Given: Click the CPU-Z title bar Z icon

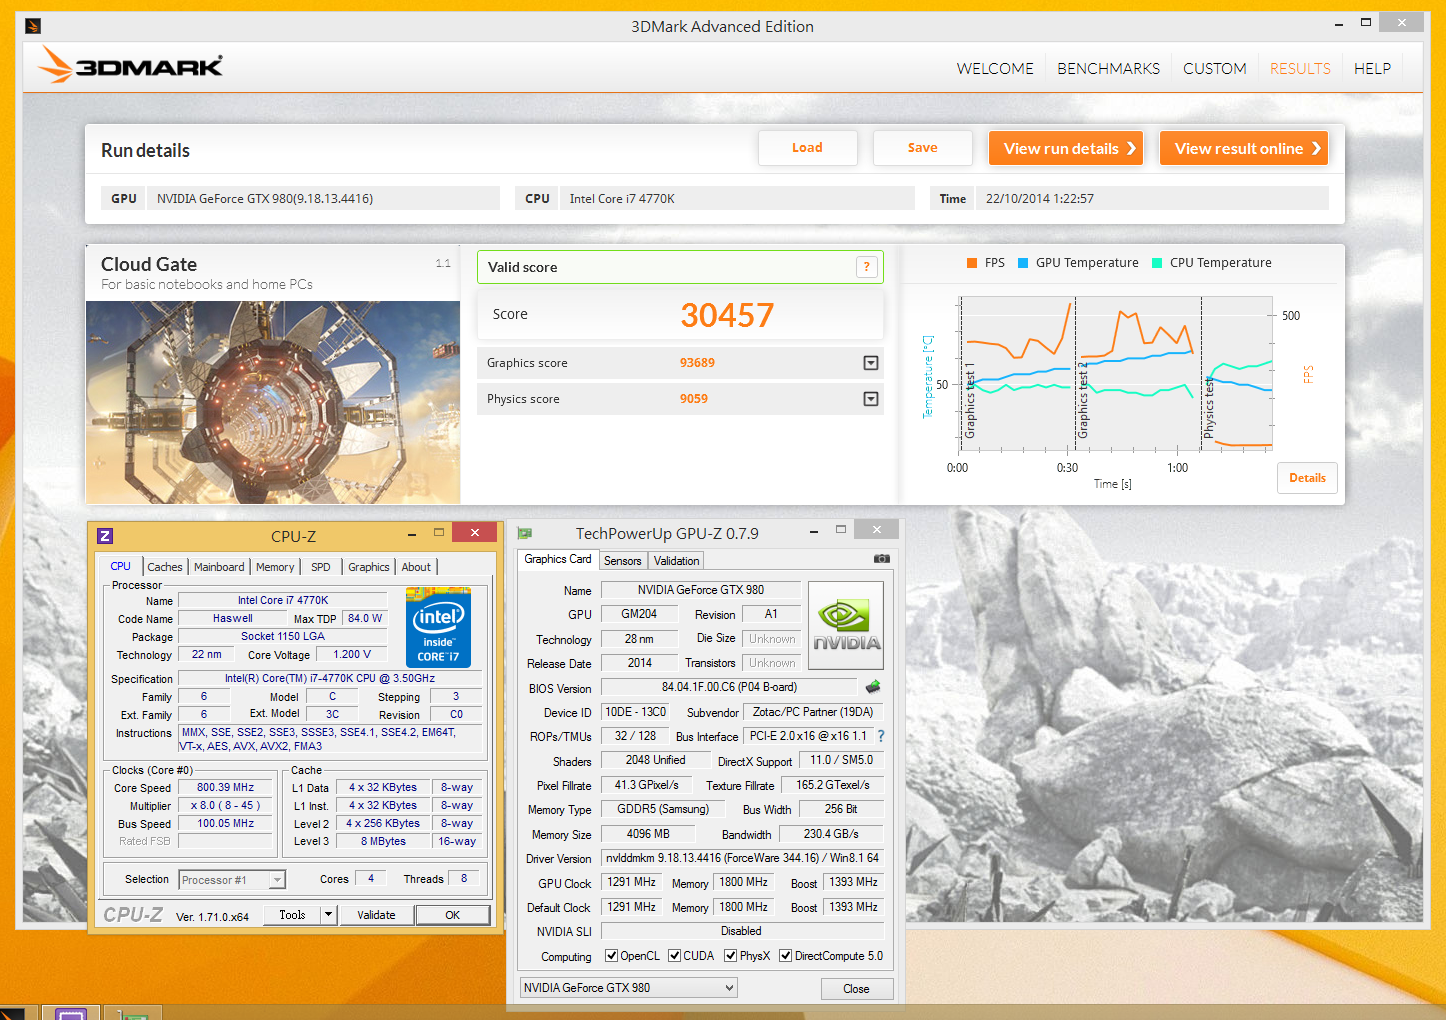Looking at the screenshot, I should [x=105, y=536].
